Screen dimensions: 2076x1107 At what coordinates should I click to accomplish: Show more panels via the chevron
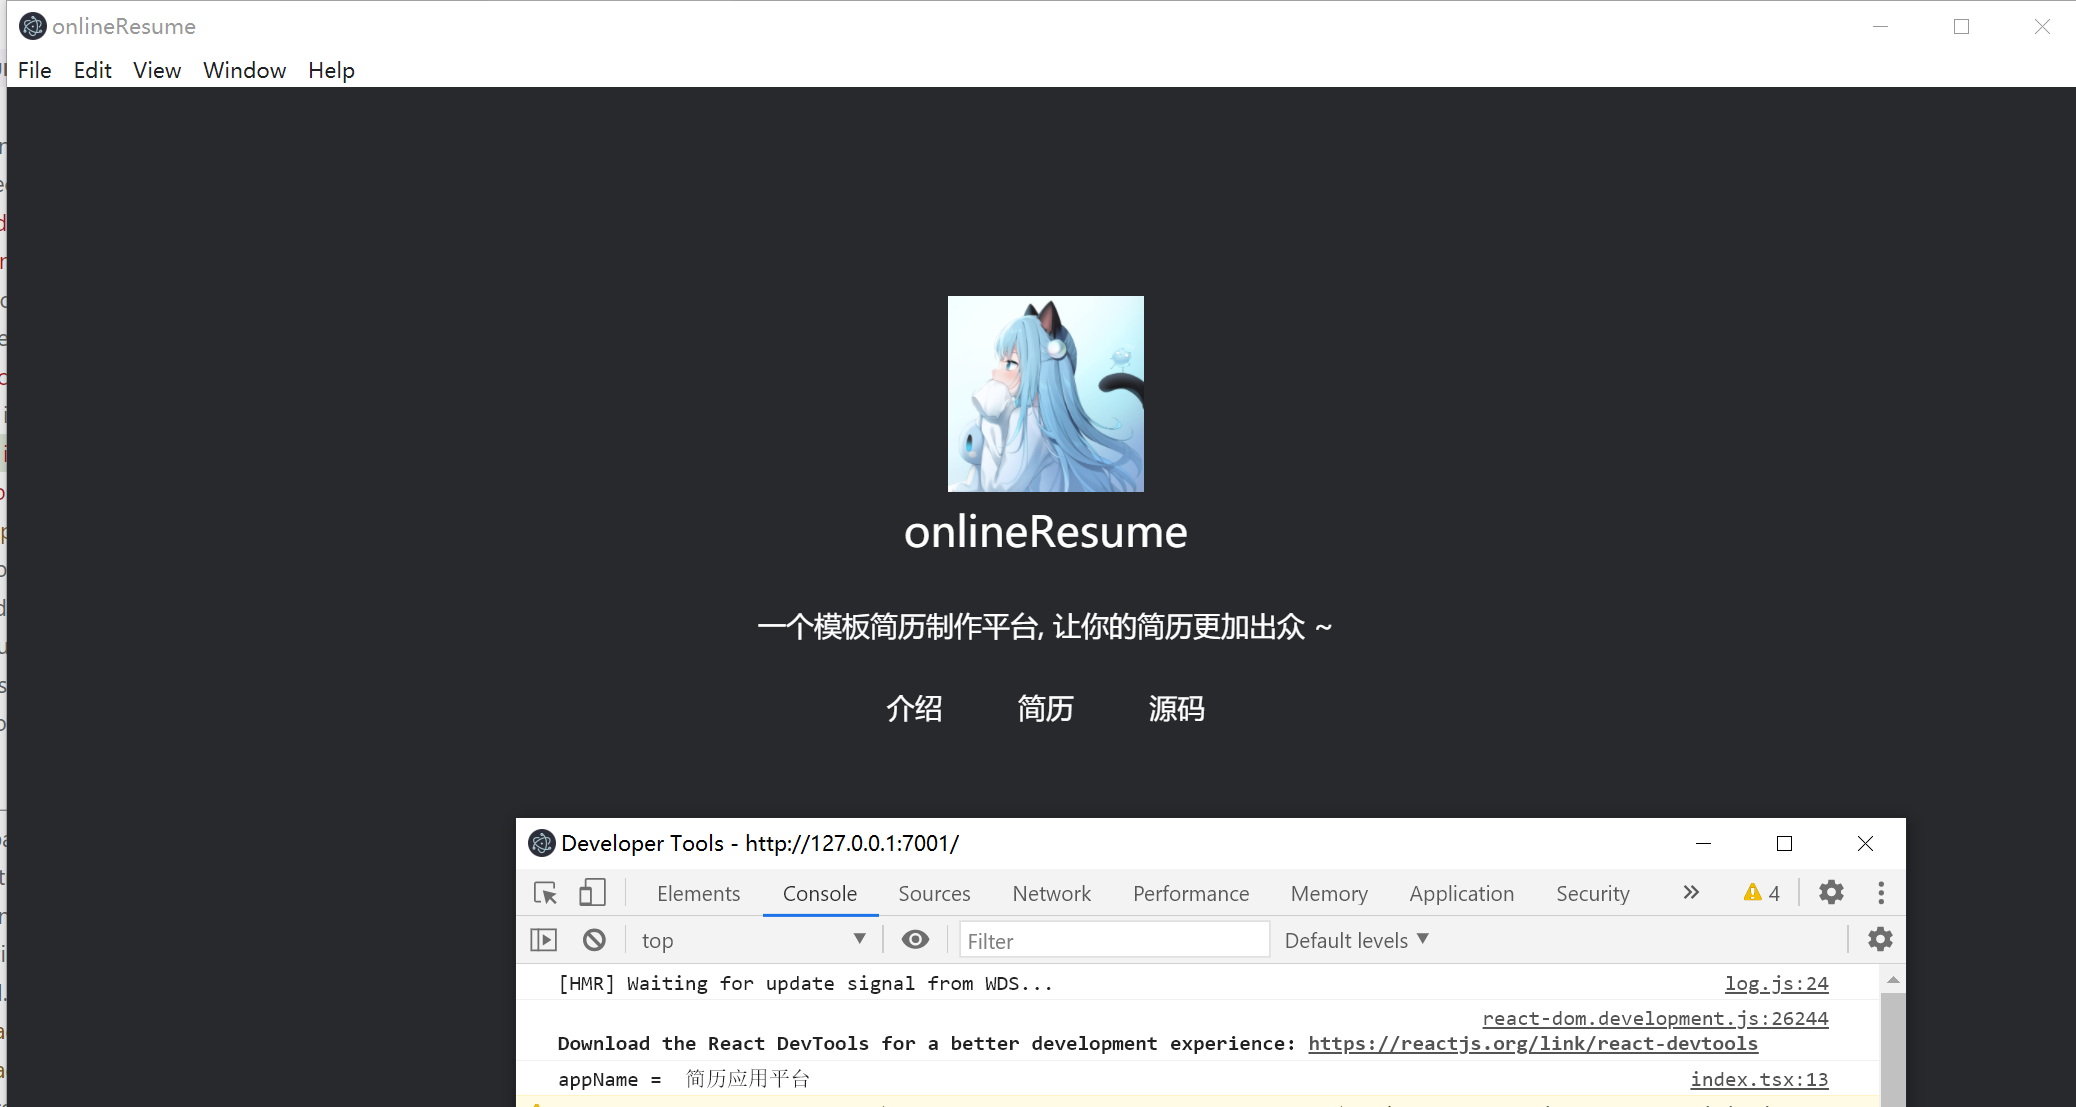(1690, 892)
